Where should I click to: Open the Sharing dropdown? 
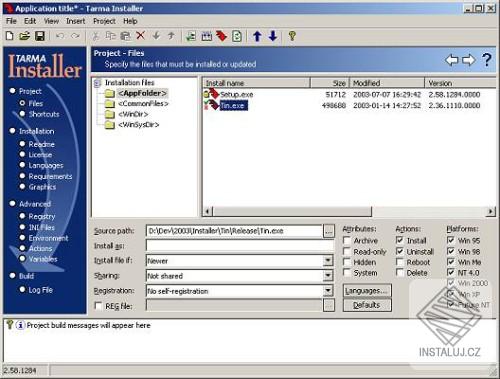pyautogui.click(x=328, y=276)
